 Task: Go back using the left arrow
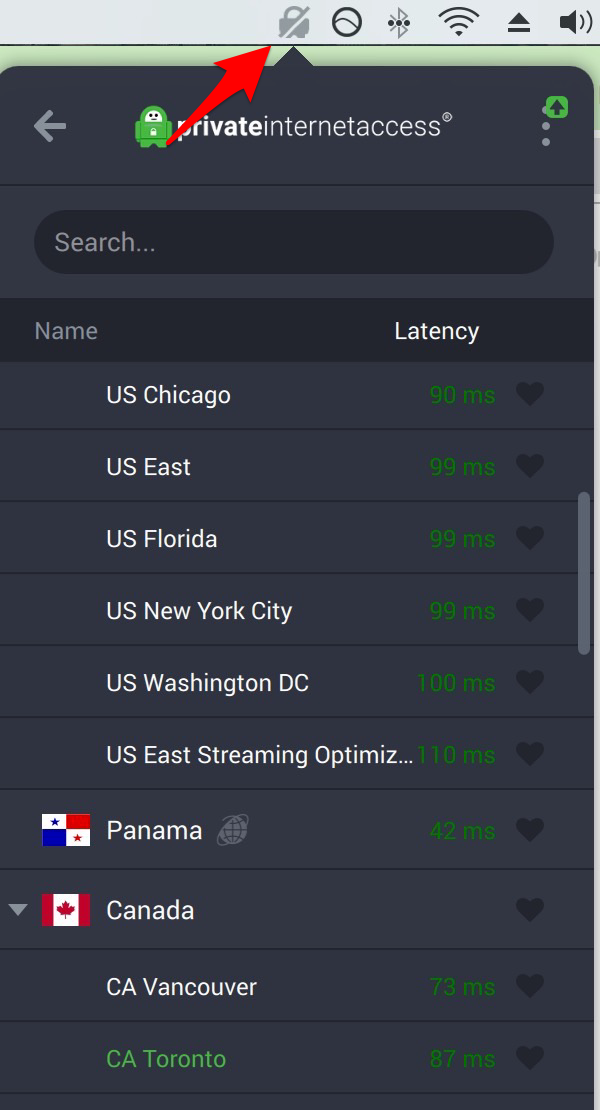[x=50, y=127]
